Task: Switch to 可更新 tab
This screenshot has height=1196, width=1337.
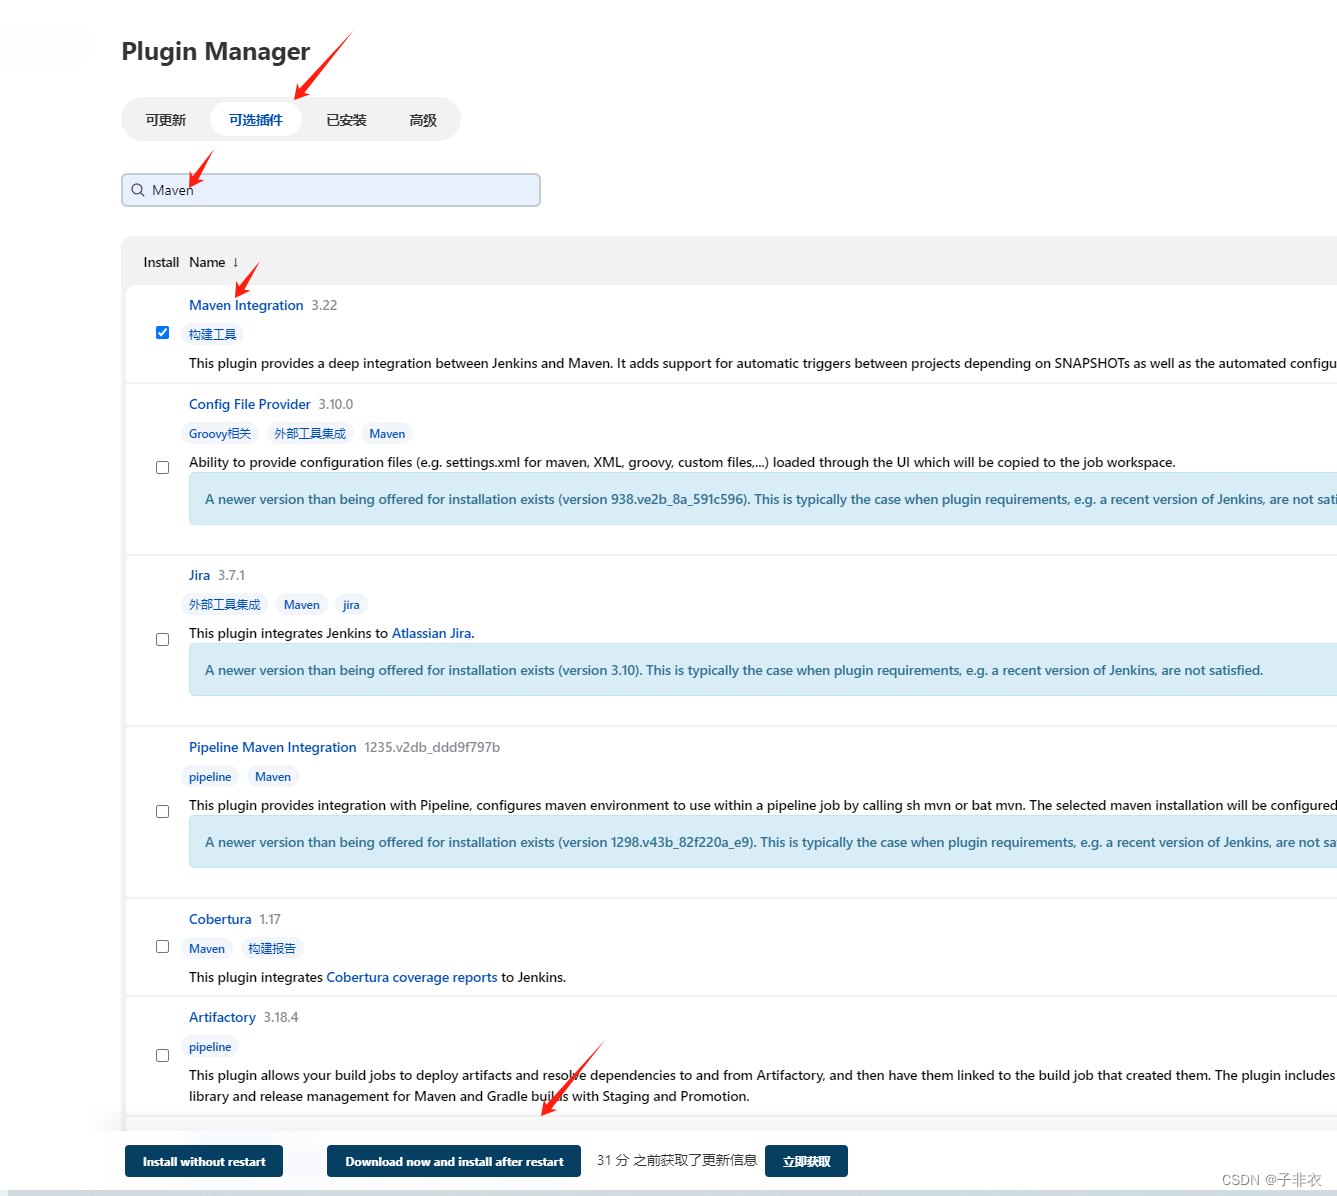Action: pos(166,120)
